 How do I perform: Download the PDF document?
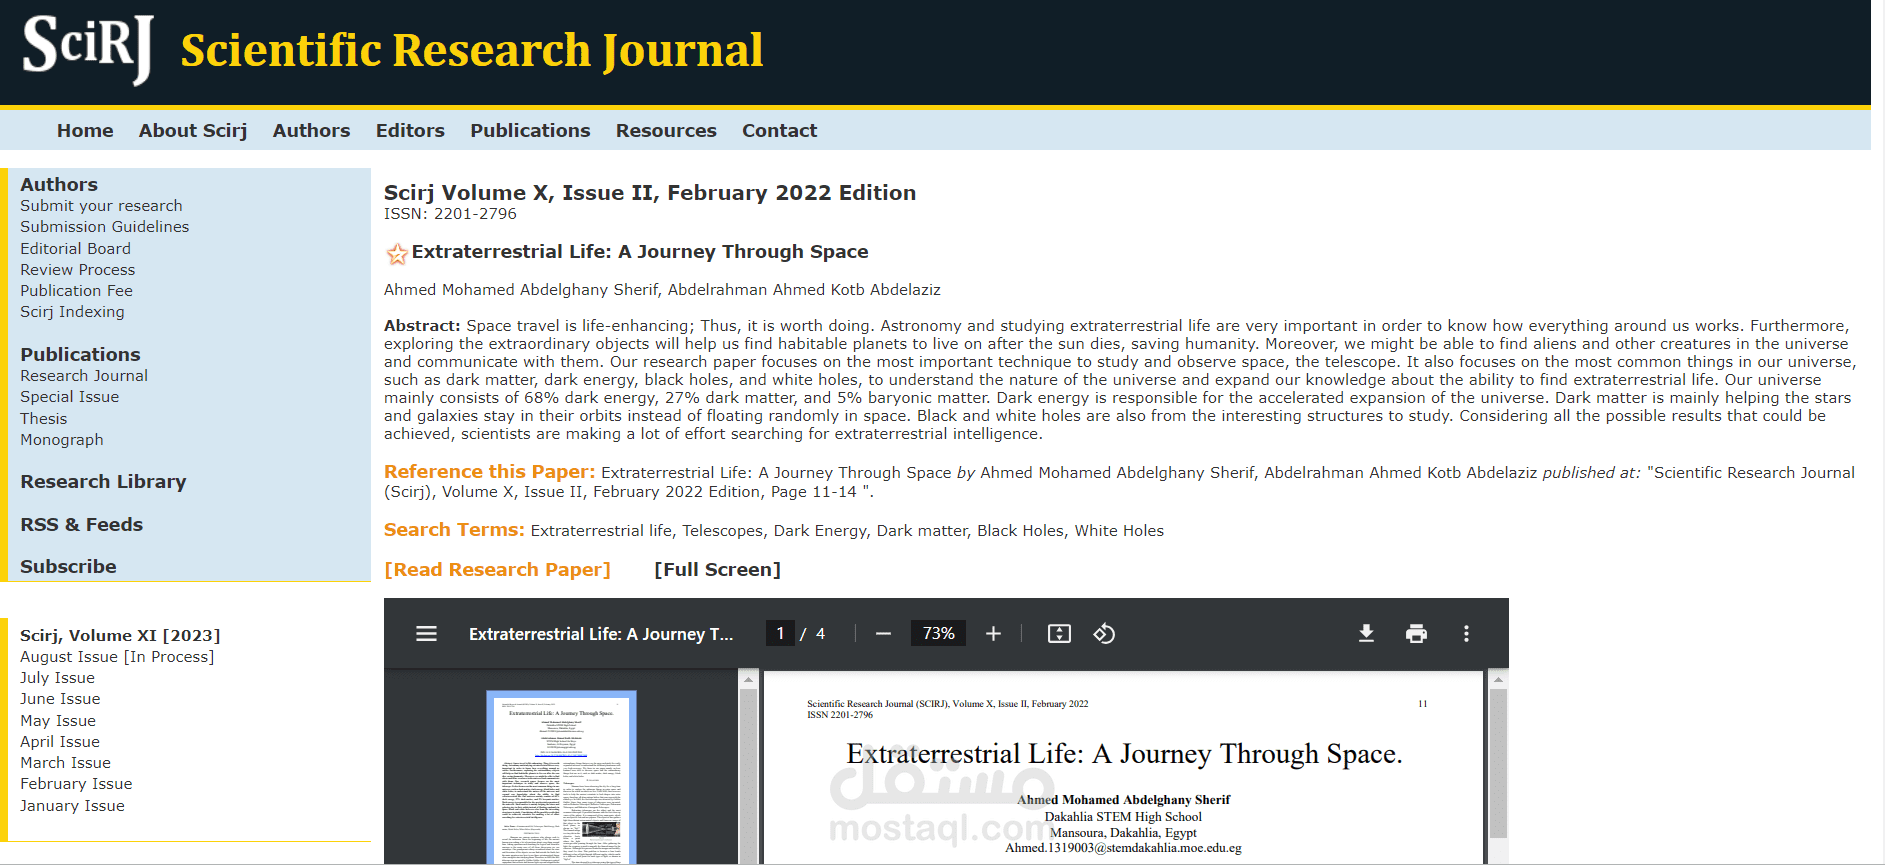(x=1366, y=634)
